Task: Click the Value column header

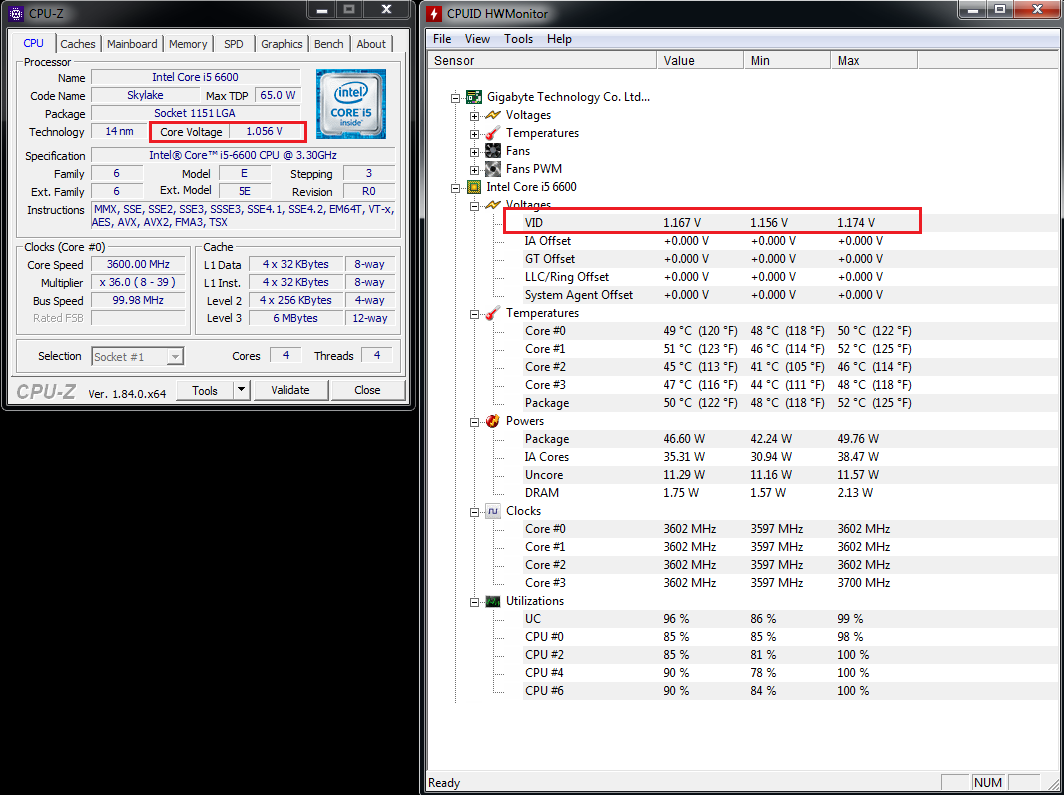Action: pos(700,60)
